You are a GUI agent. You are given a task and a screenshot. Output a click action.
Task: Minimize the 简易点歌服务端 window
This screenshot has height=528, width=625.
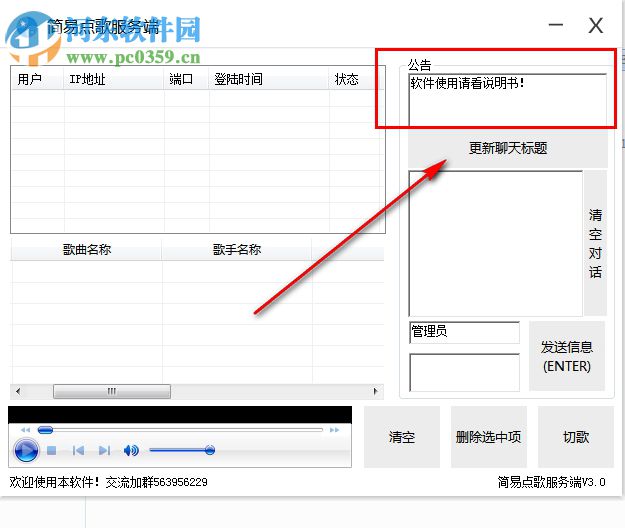point(556,26)
